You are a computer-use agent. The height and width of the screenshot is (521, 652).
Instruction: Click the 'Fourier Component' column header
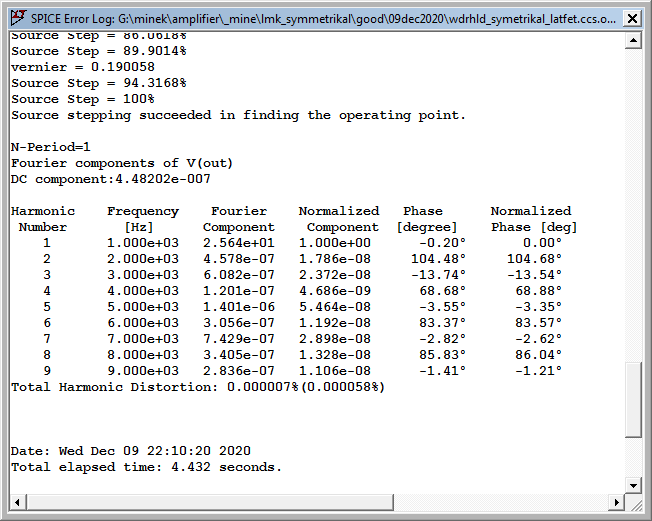point(239,219)
